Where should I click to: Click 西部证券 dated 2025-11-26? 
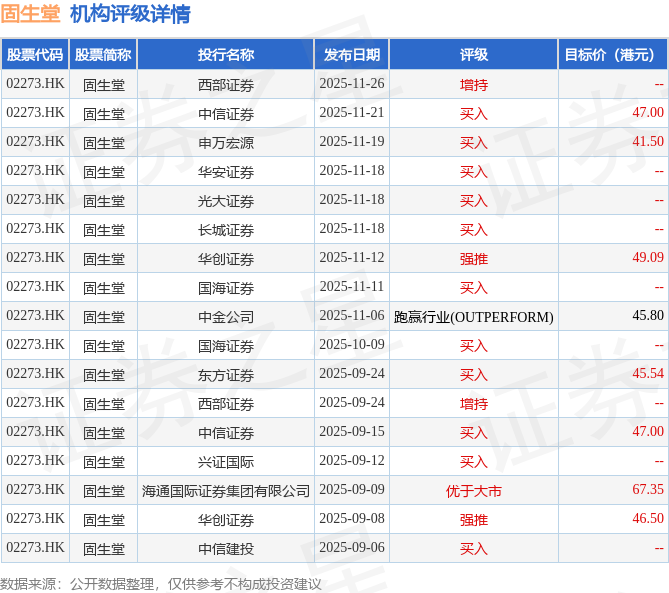226,85
